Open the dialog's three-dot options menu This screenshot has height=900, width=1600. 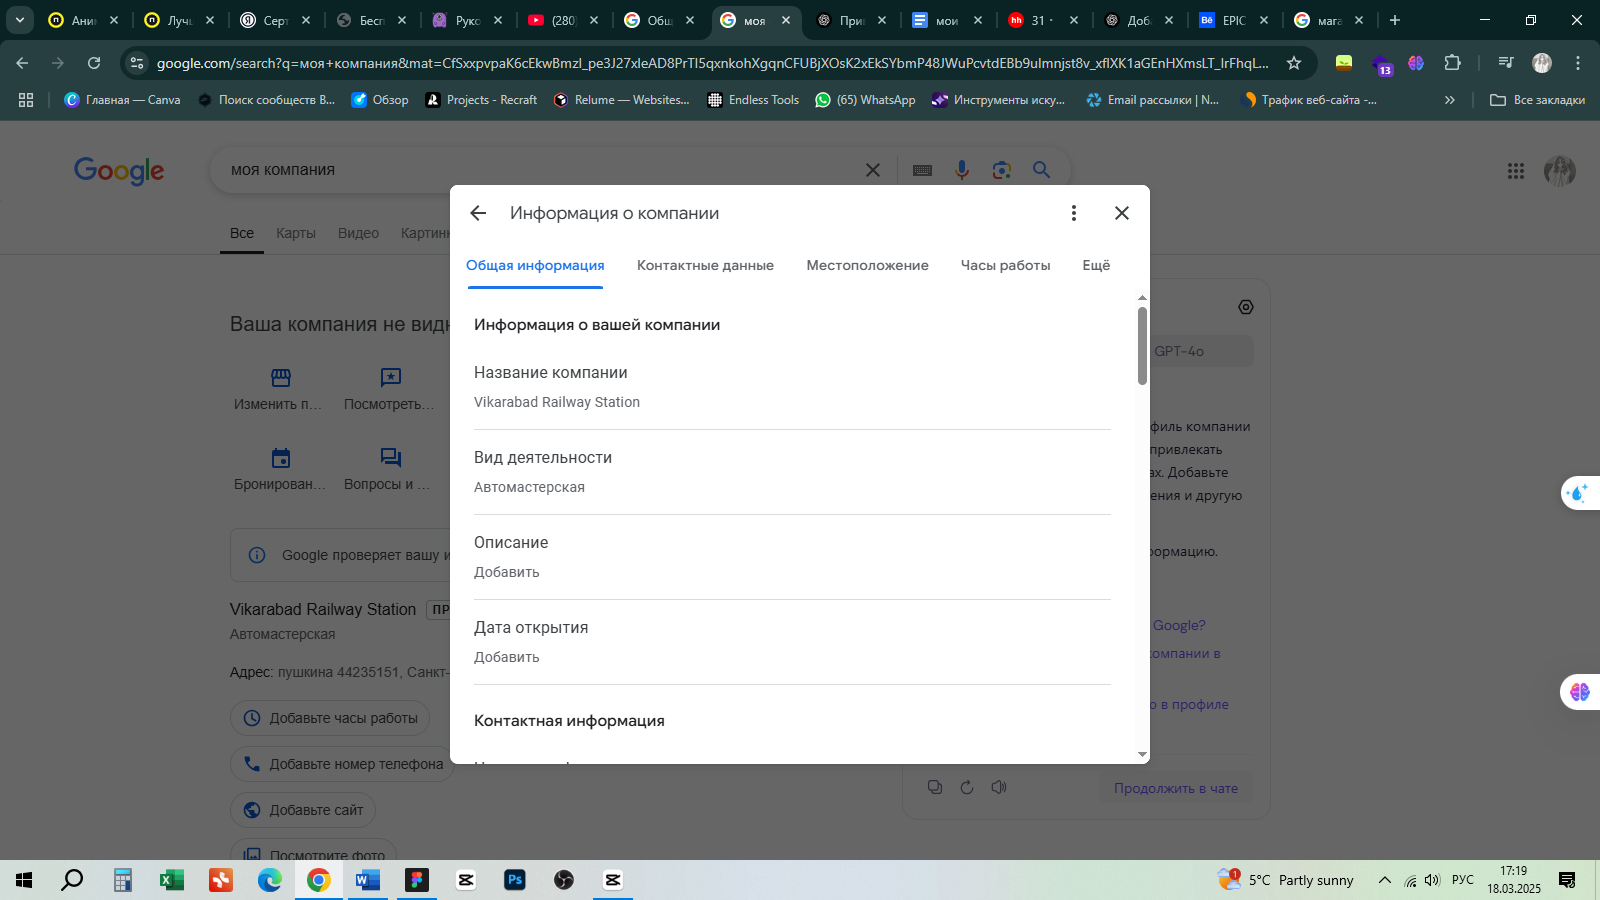click(x=1073, y=213)
